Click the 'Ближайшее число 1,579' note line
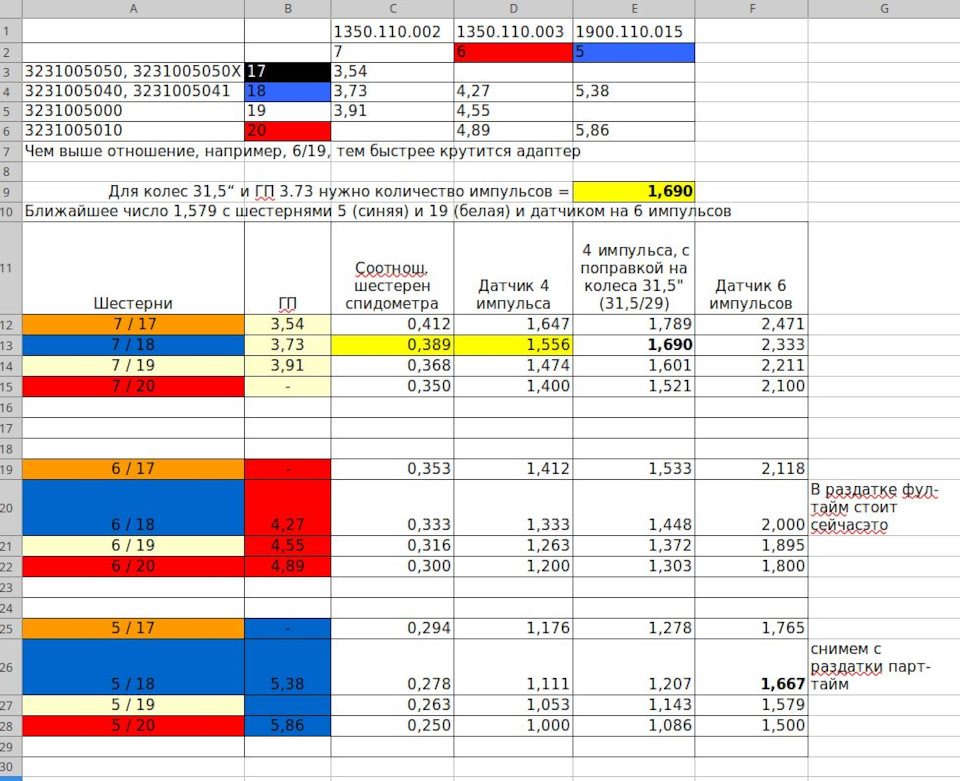The image size is (960, 781). (378, 212)
